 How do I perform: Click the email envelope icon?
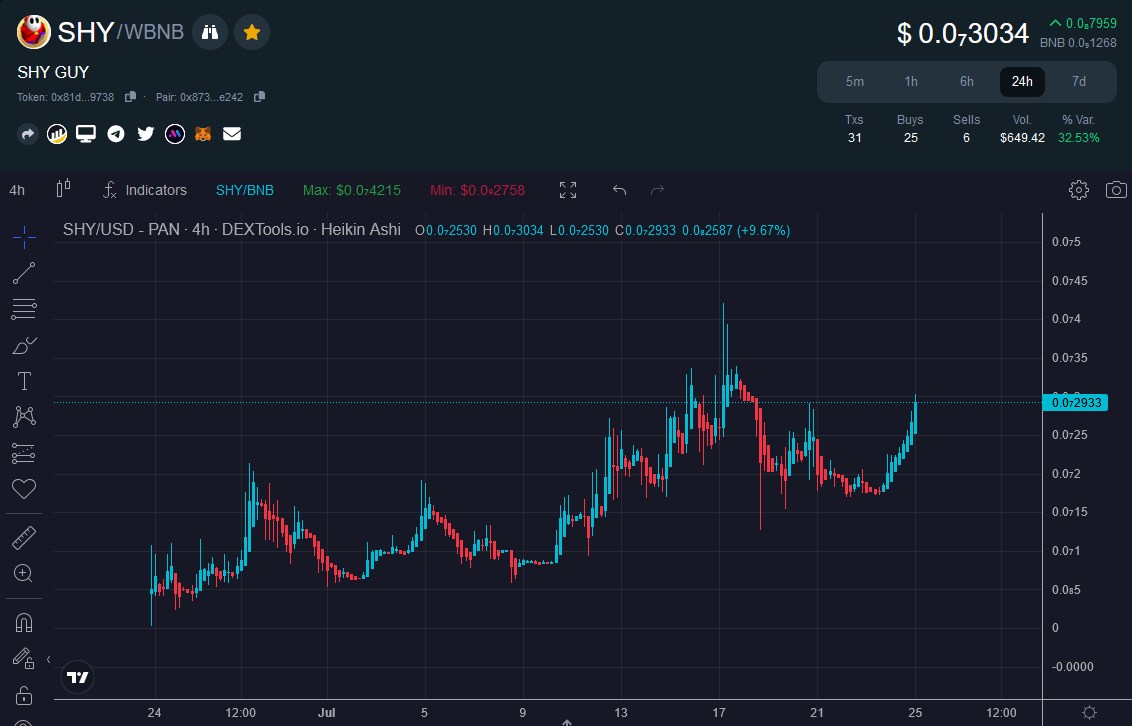[232, 134]
